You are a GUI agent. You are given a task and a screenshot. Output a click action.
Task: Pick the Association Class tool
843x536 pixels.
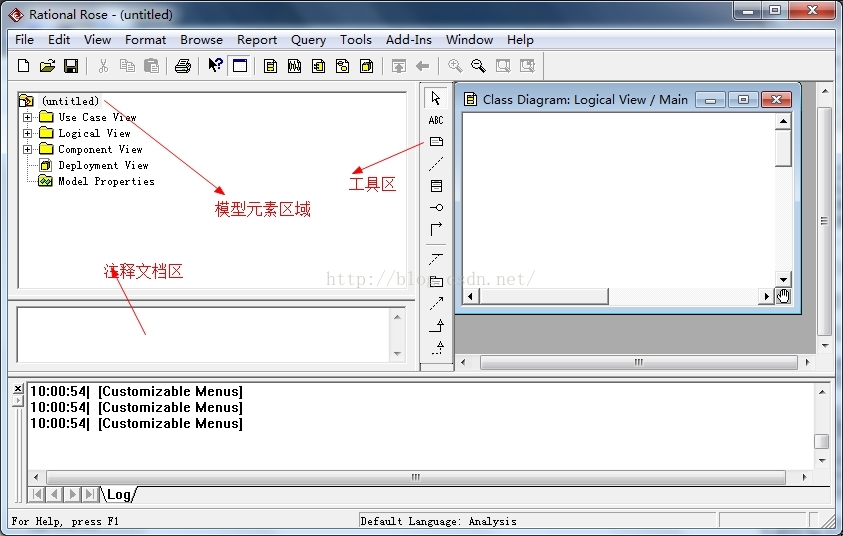(436, 259)
